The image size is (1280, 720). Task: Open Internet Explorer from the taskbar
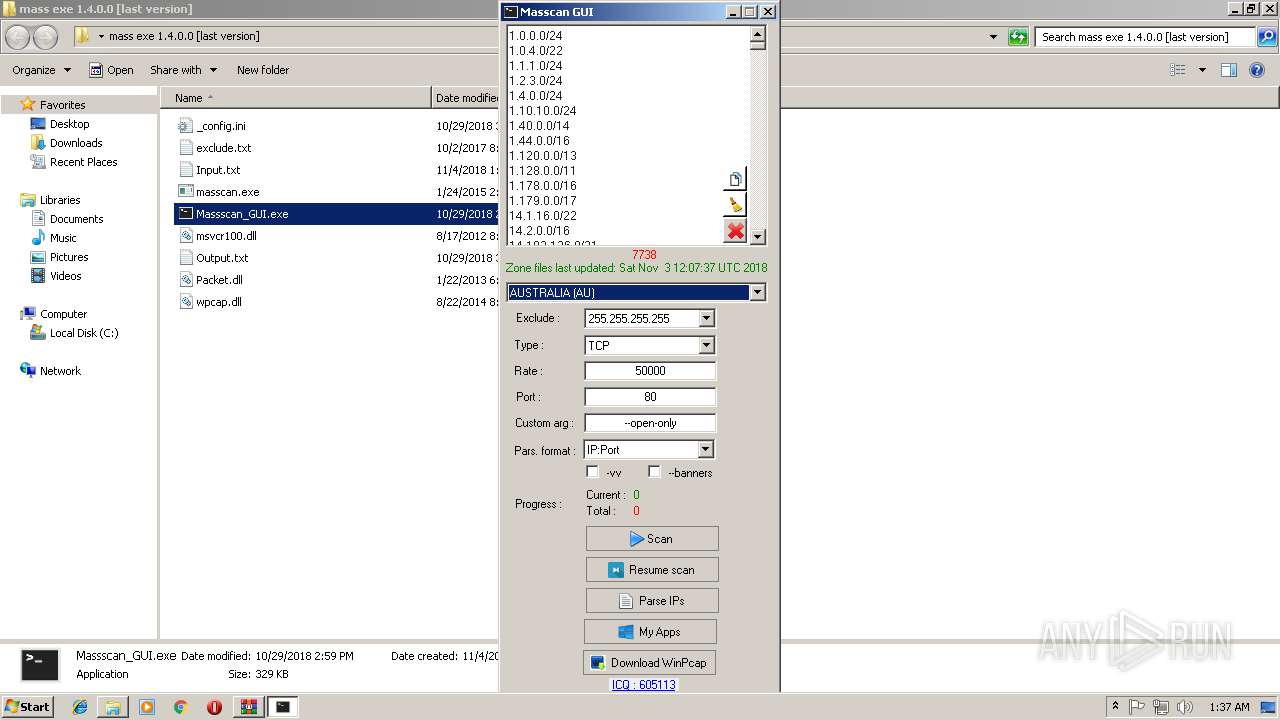80,707
